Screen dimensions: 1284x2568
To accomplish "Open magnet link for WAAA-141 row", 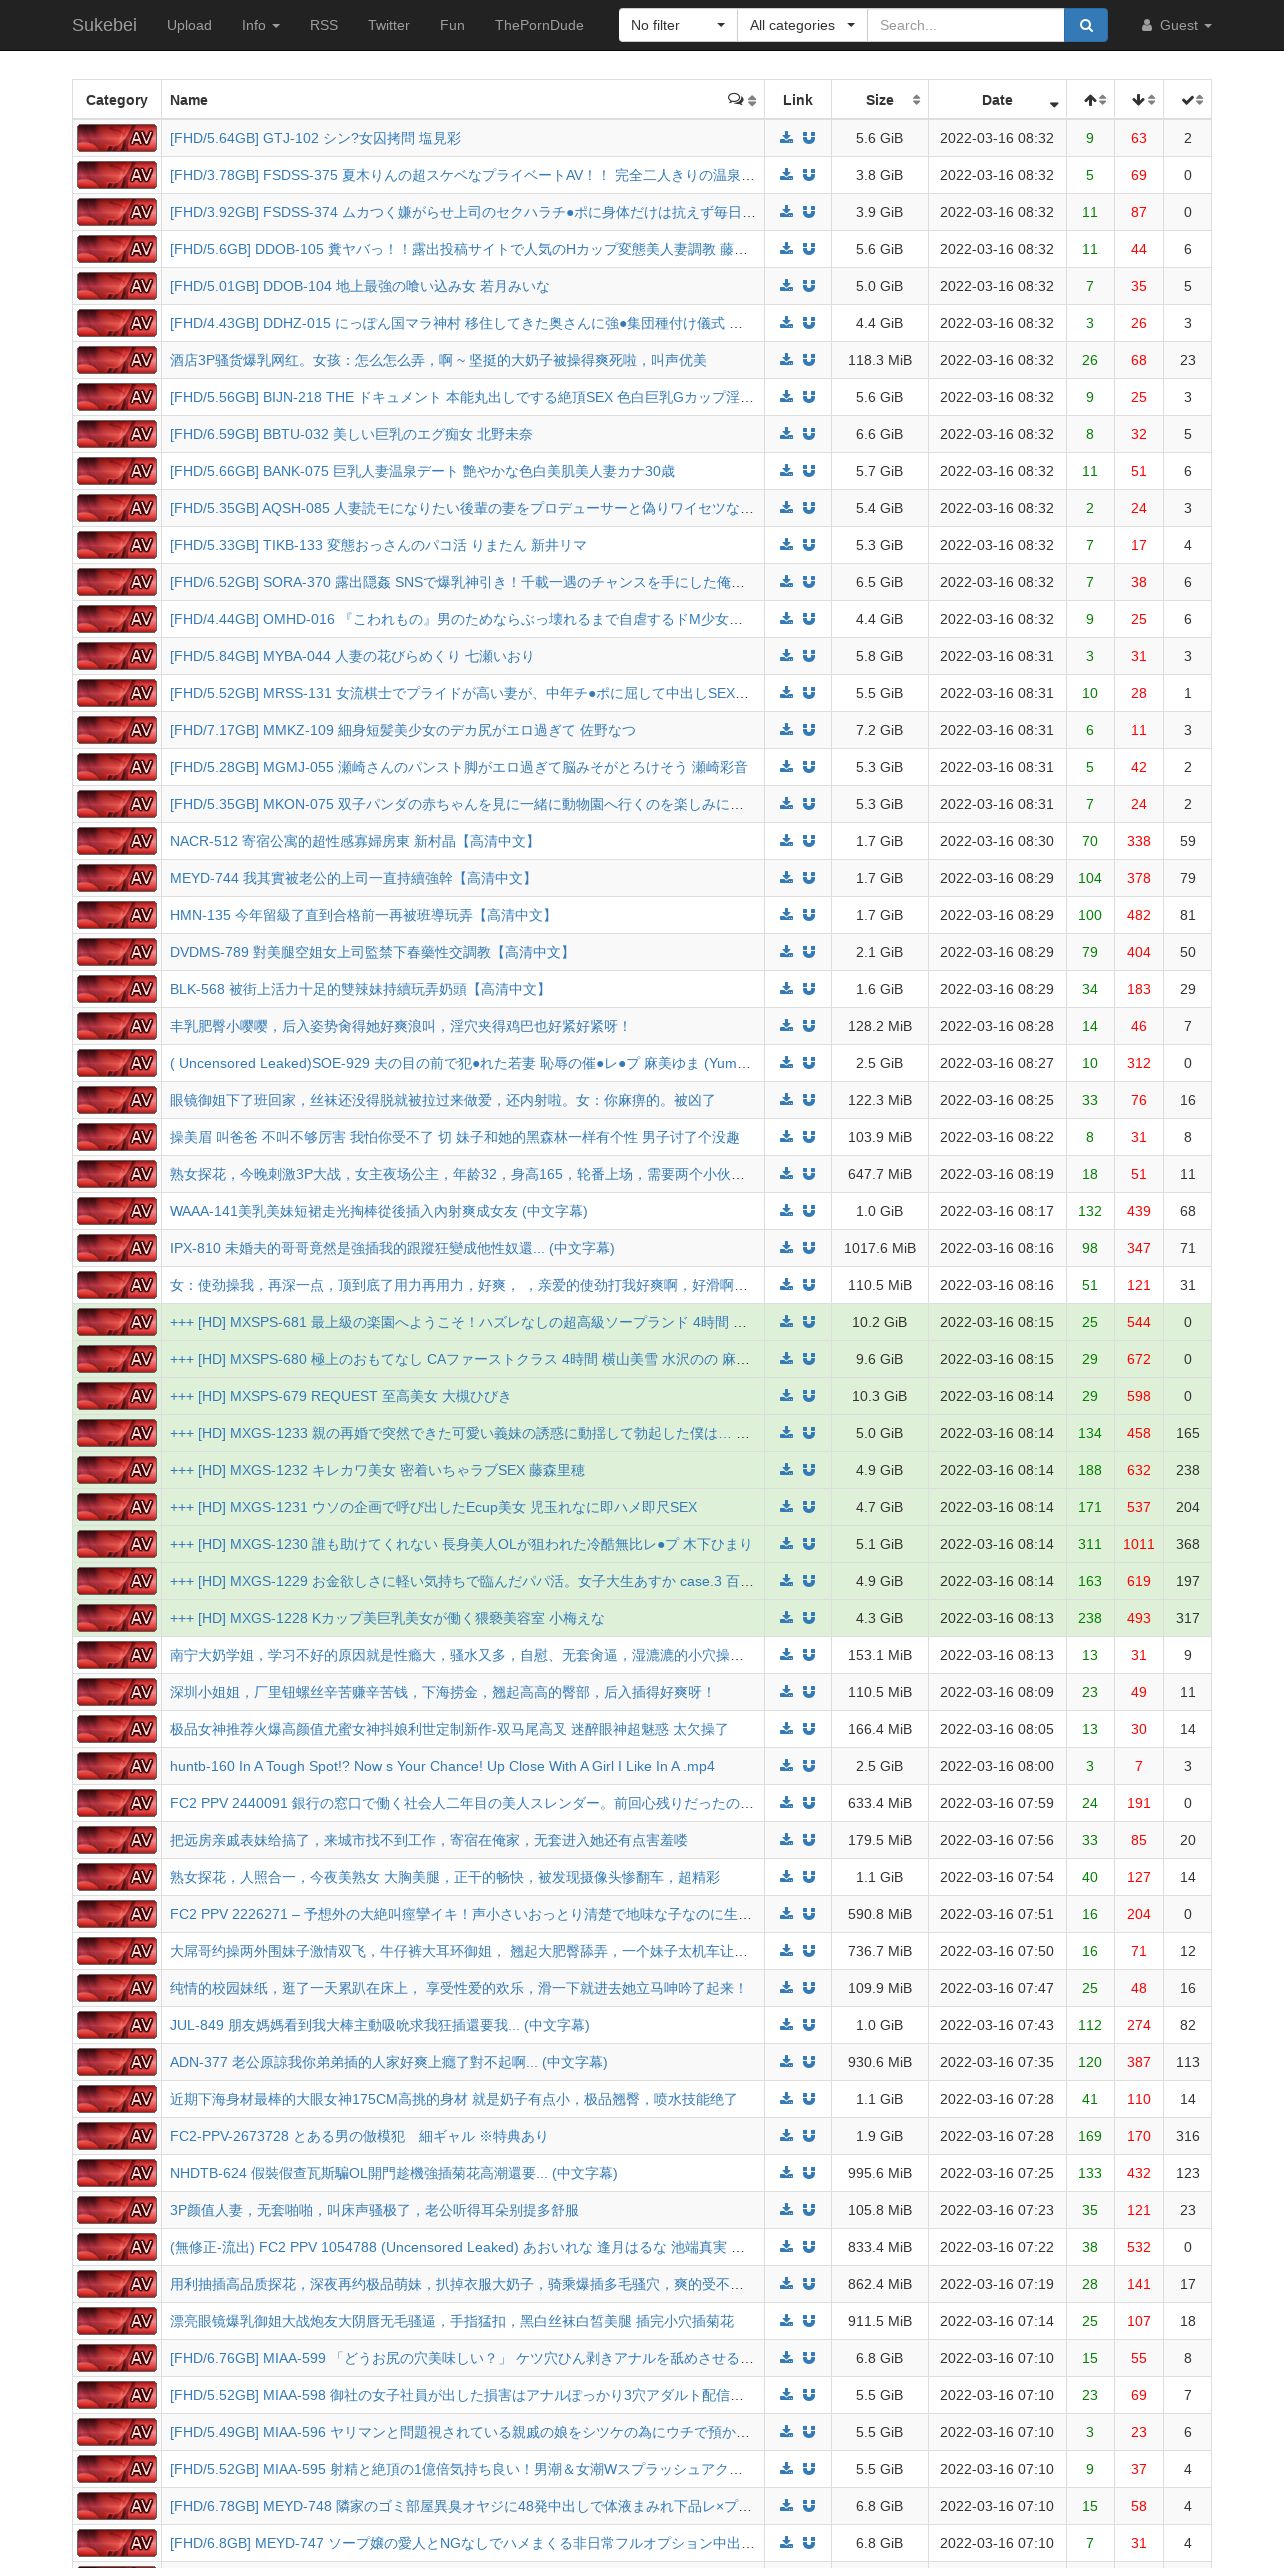I will click(x=809, y=1211).
